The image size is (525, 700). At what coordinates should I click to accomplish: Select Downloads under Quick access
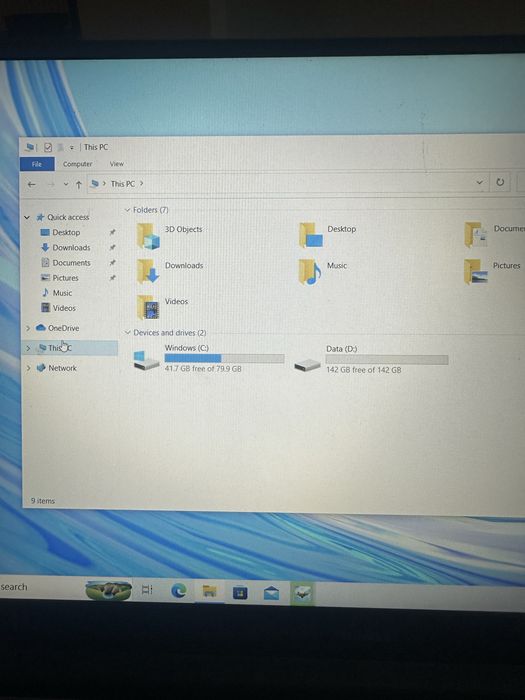[x=71, y=247]
